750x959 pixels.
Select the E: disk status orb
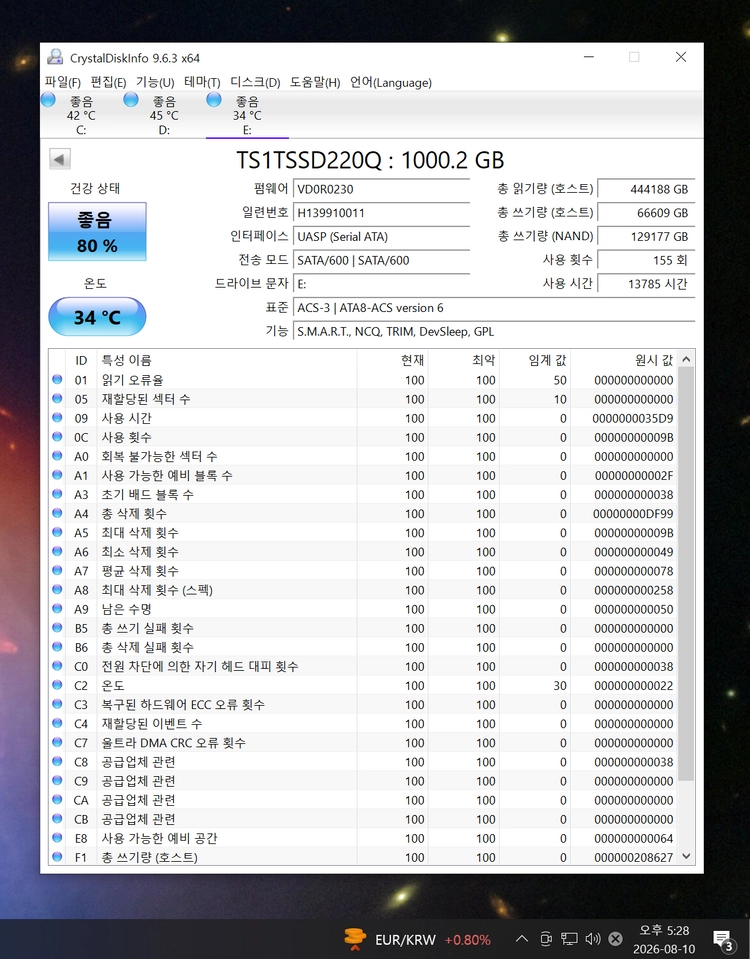point(213,100)
